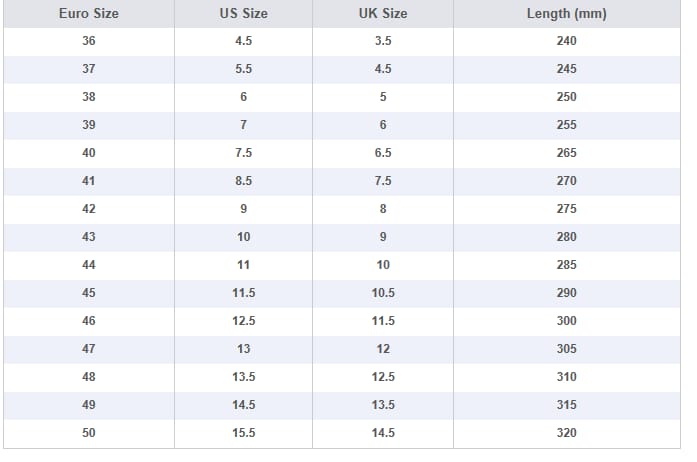Click the 320 length cell
Viewport: 697px width, 462px height.
(x=566, y=433)
